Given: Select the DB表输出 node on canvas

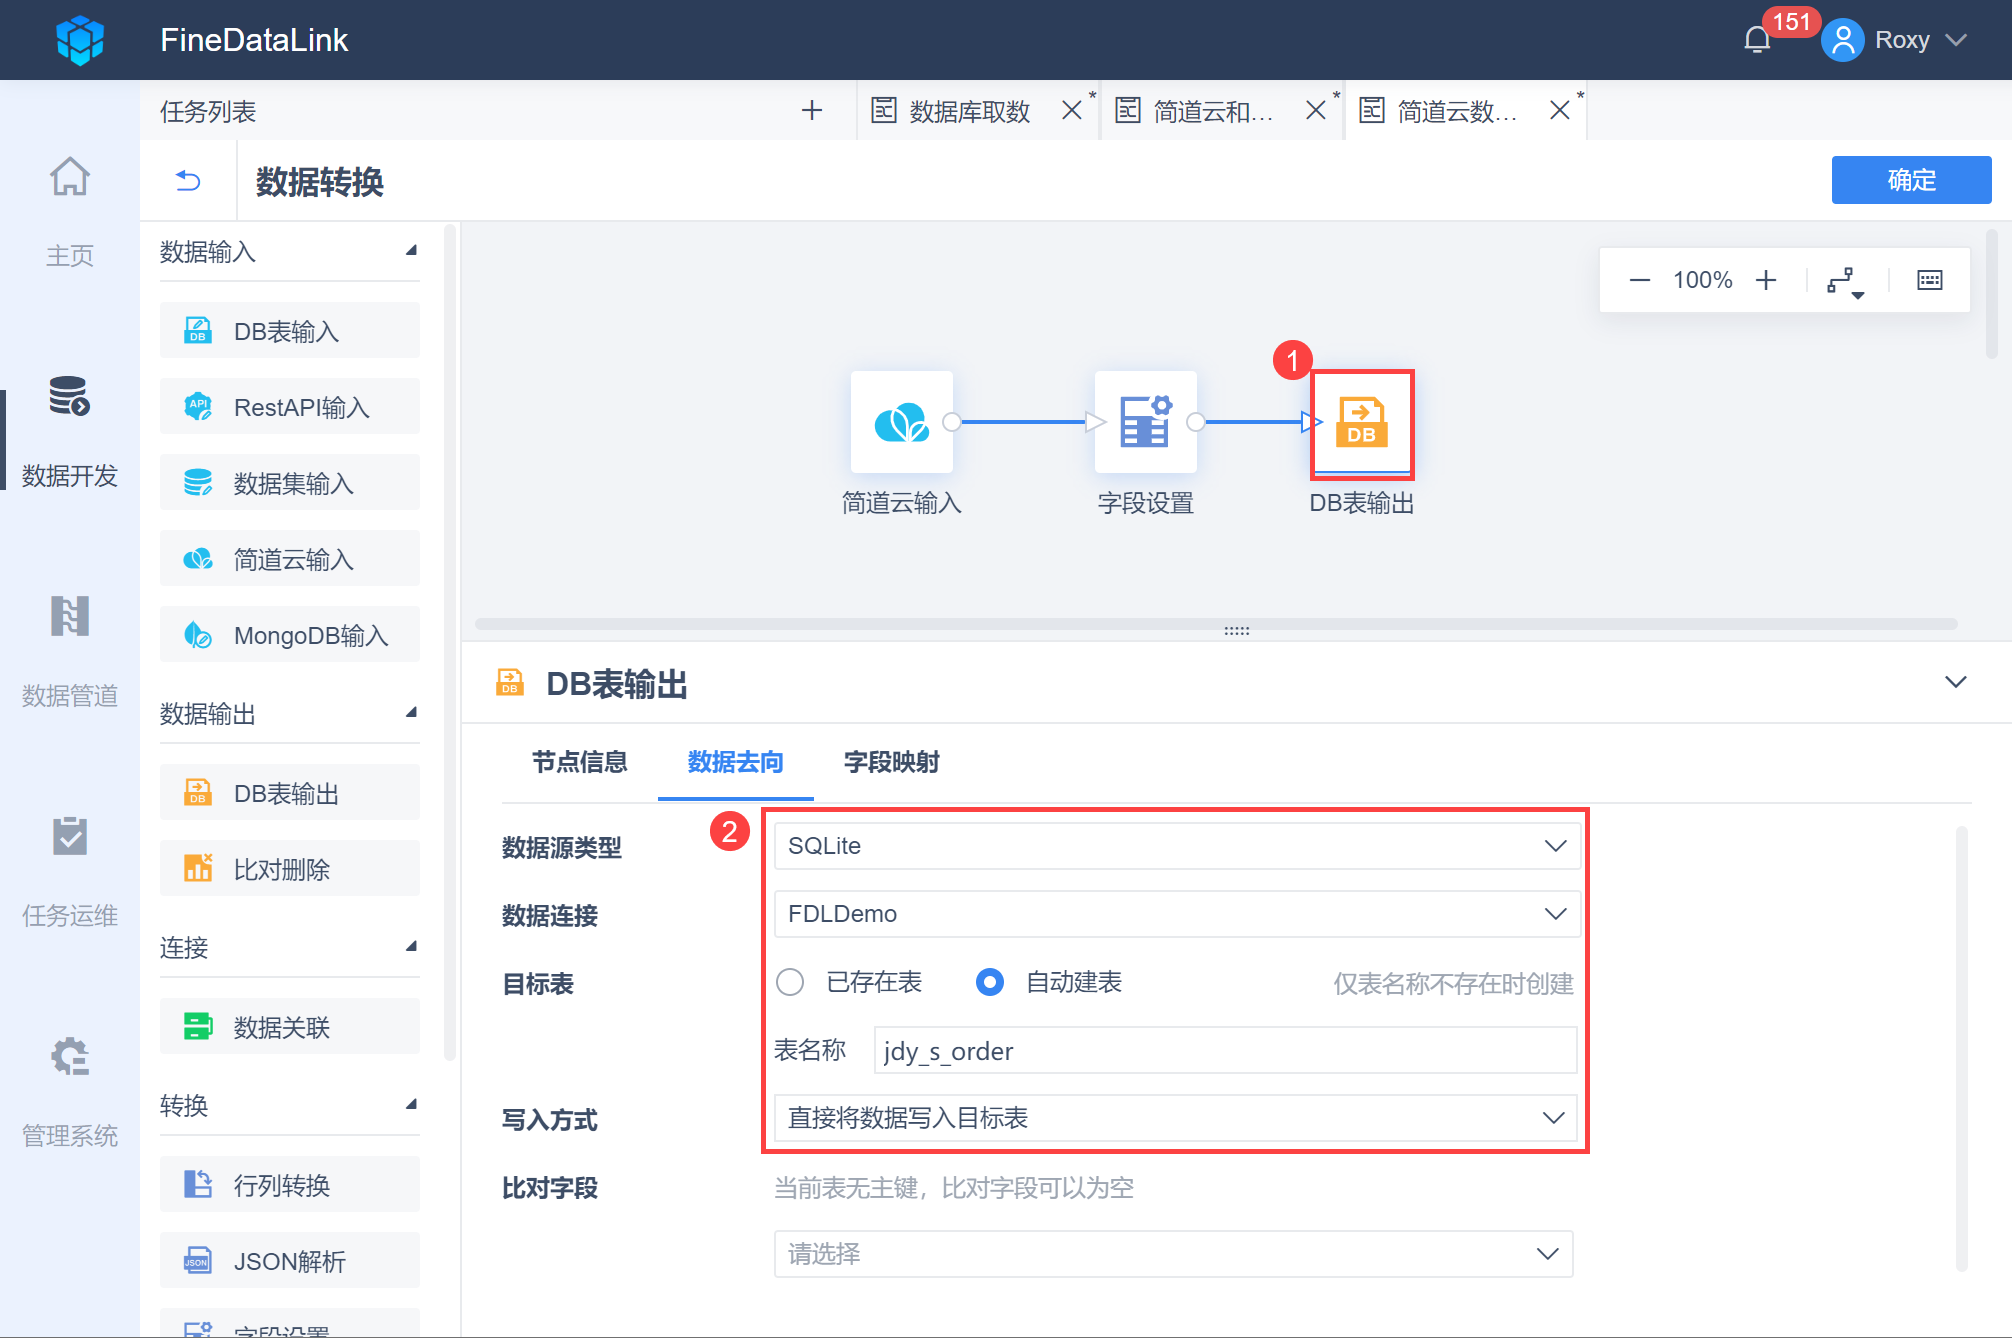Looking at the screenshot, I should tap(1361, 422).
